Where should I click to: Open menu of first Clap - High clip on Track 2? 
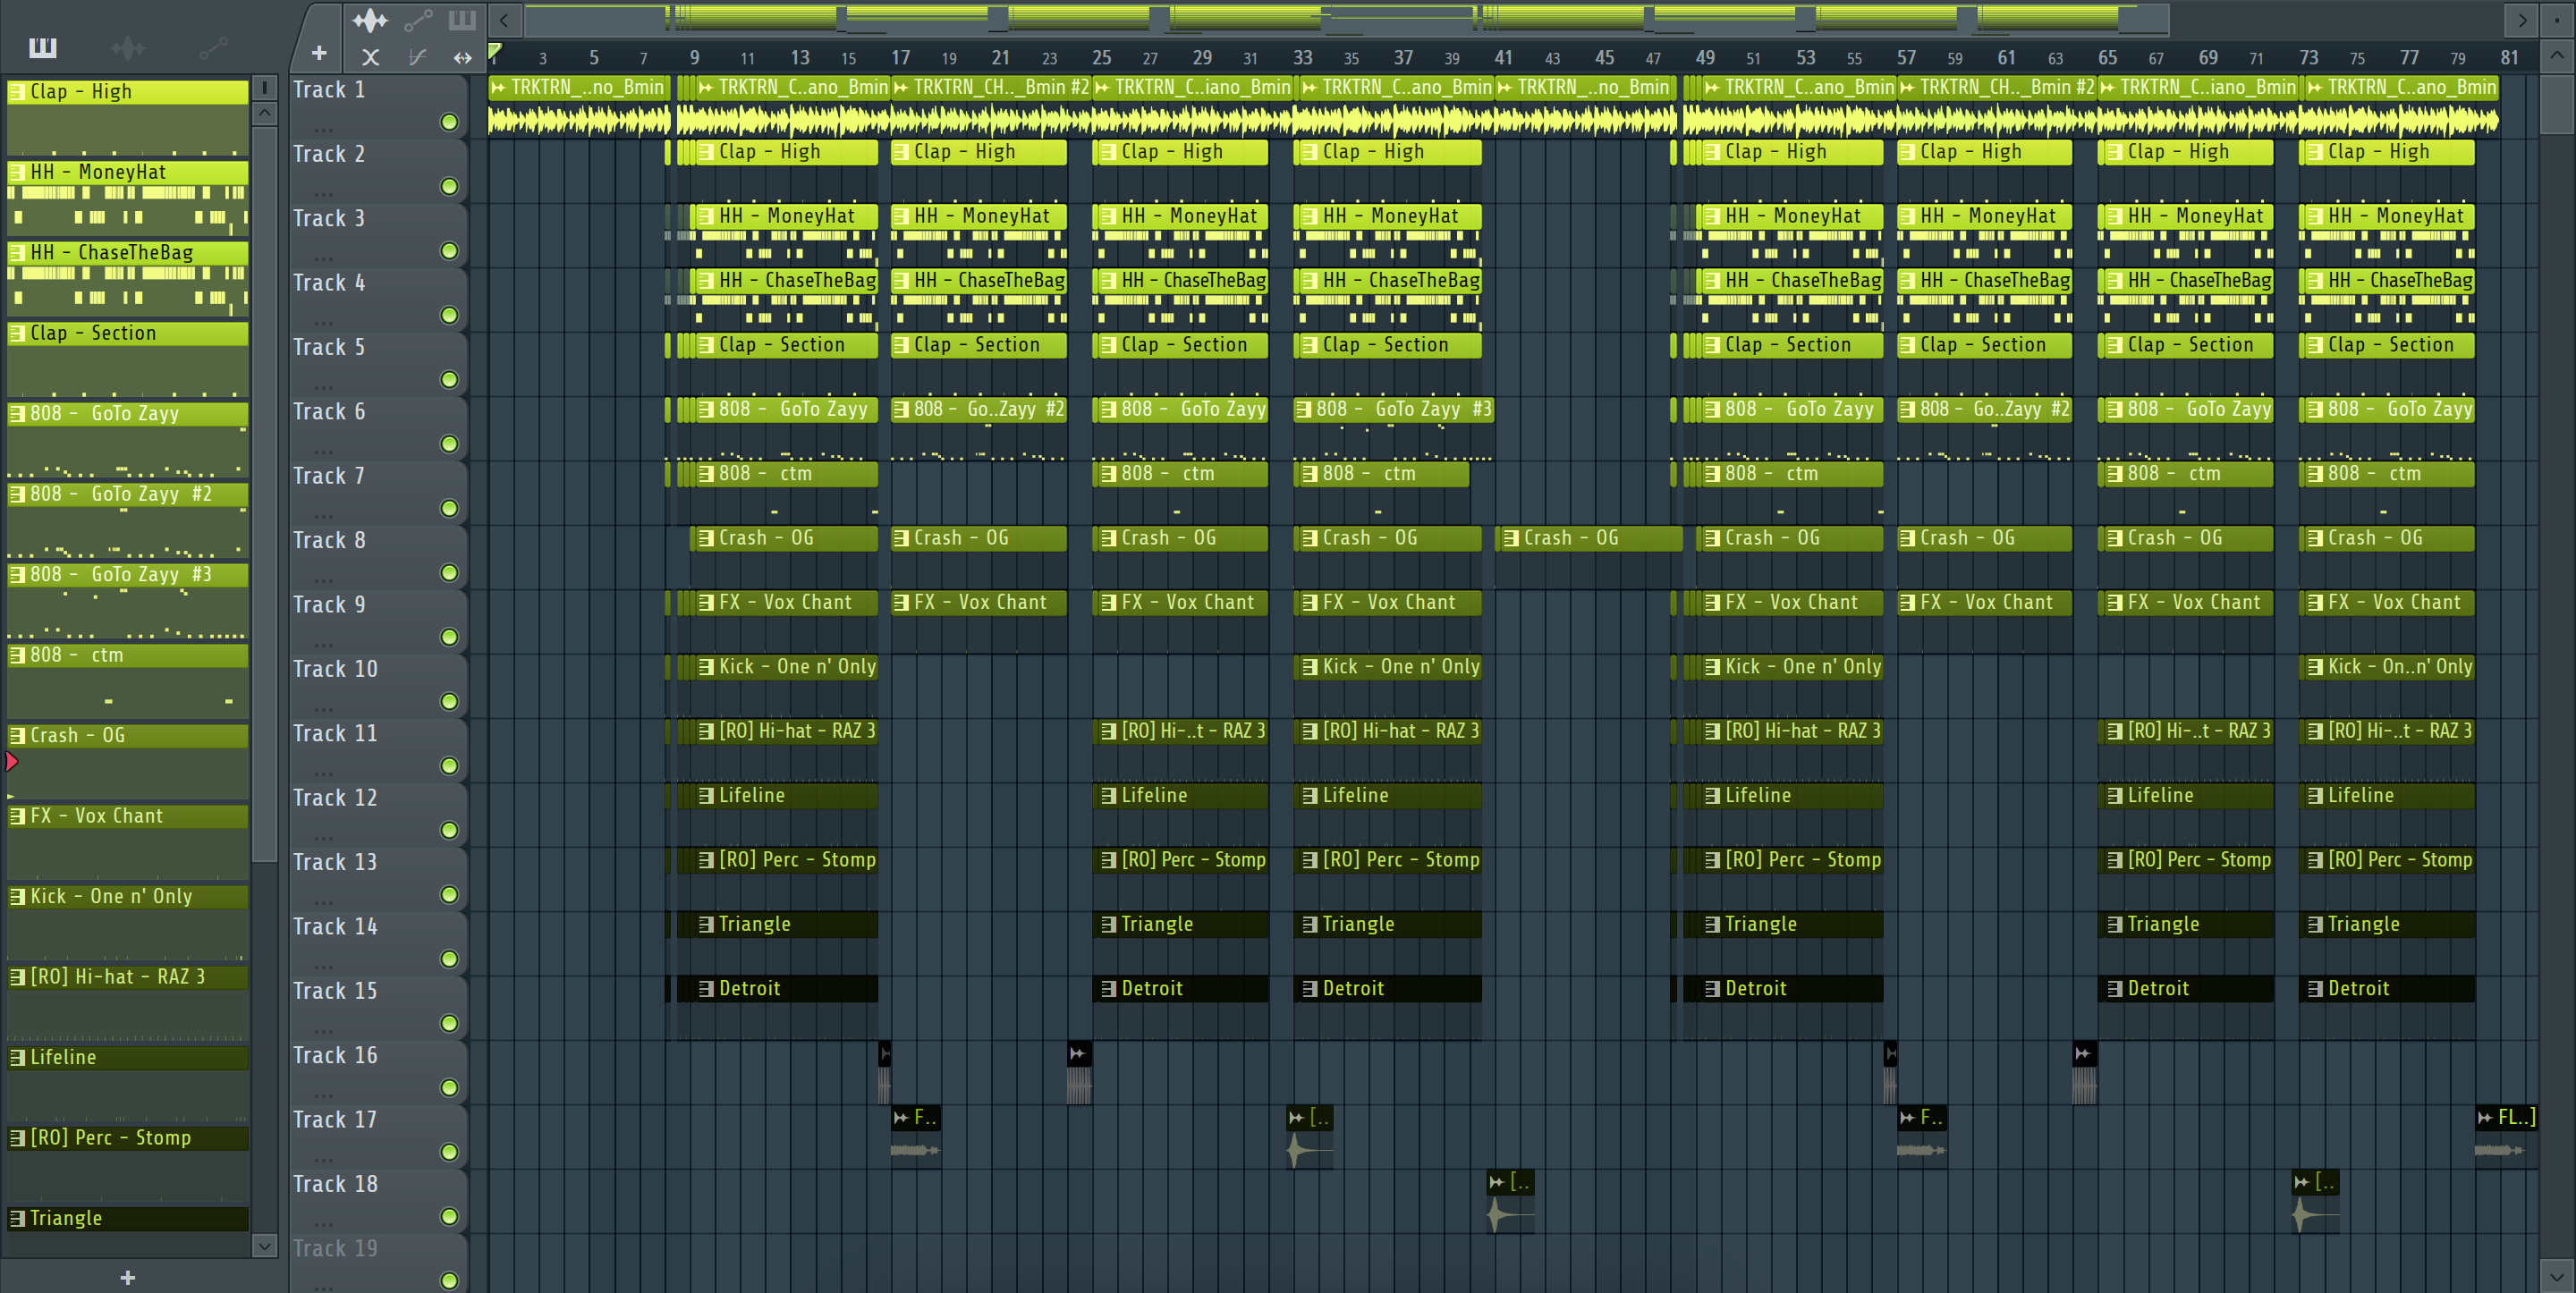[706, 152]
